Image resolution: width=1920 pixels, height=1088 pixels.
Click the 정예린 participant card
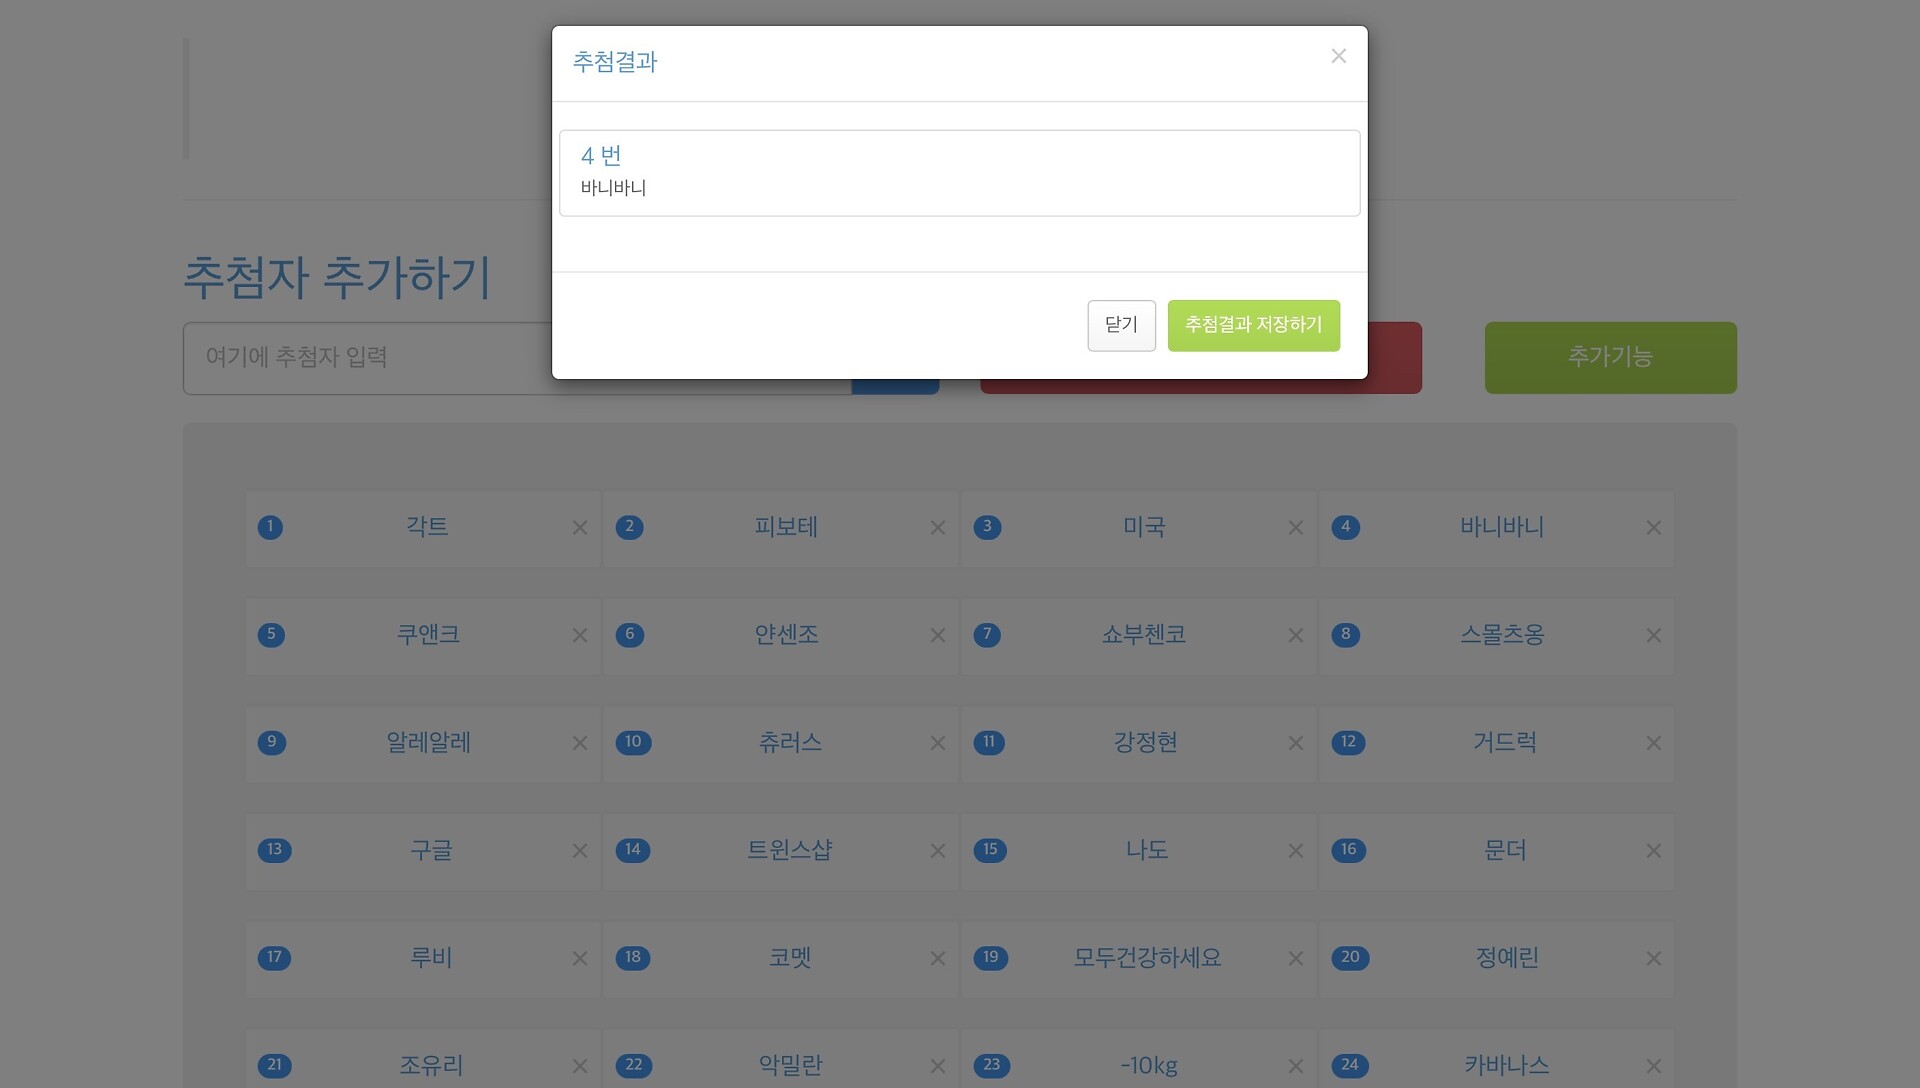(1506, 958)
